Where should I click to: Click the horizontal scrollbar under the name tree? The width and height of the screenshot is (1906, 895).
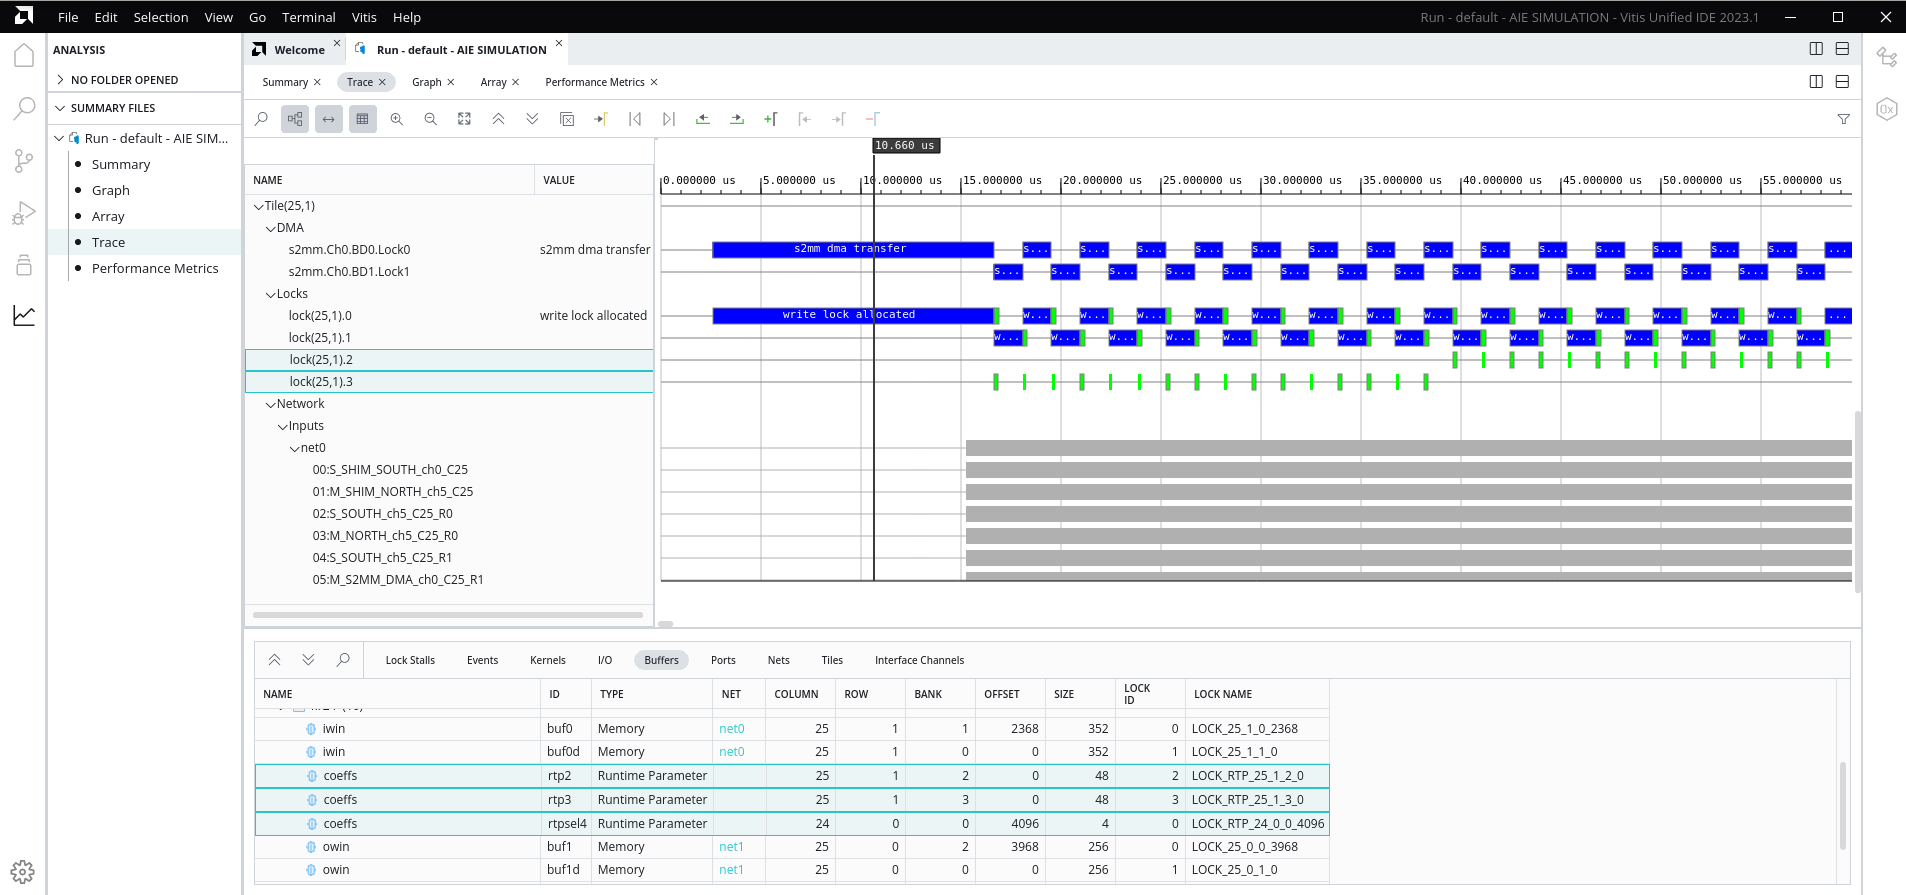pos(448,615)
